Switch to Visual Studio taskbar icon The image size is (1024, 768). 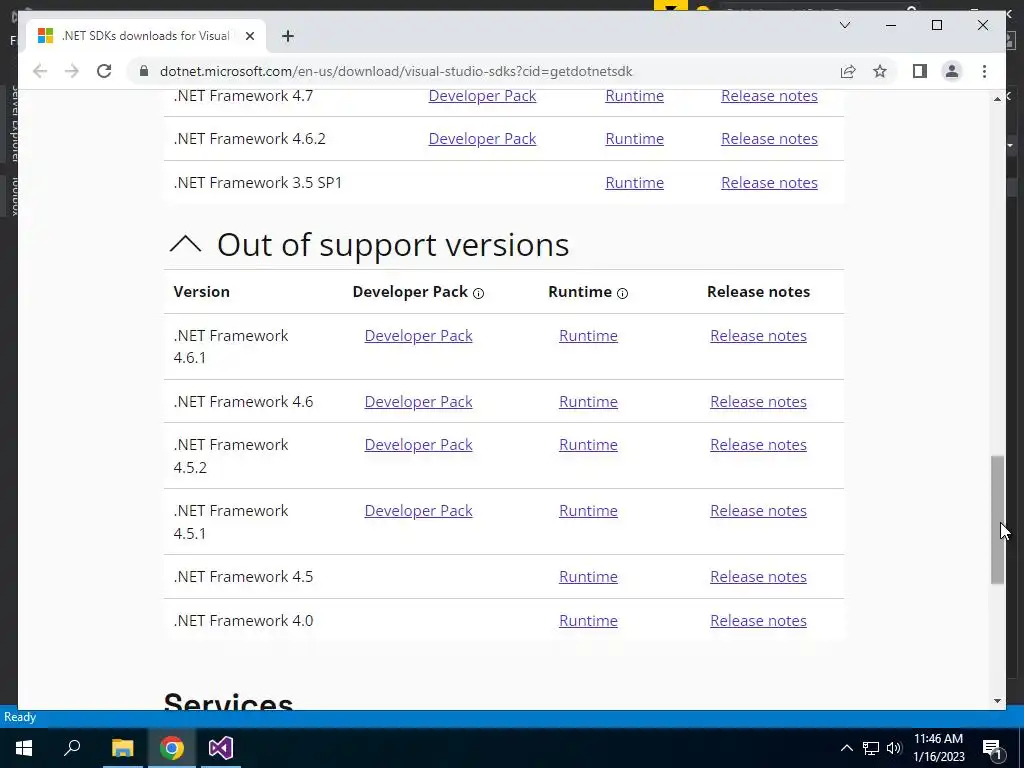pos(221,748)
